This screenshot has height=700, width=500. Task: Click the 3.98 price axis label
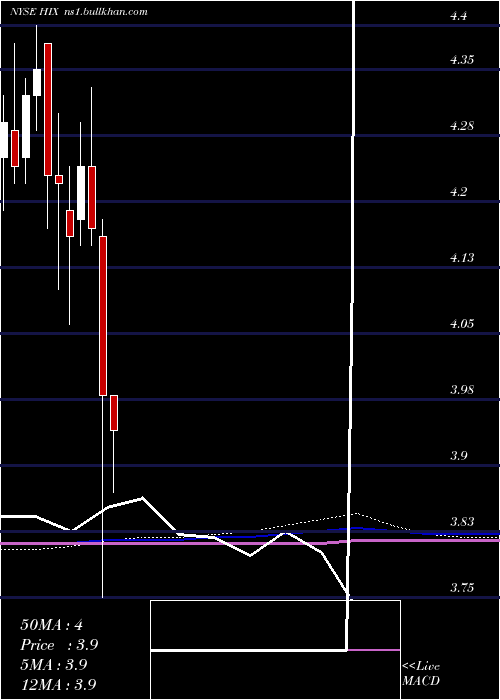(x=462, y=390)
